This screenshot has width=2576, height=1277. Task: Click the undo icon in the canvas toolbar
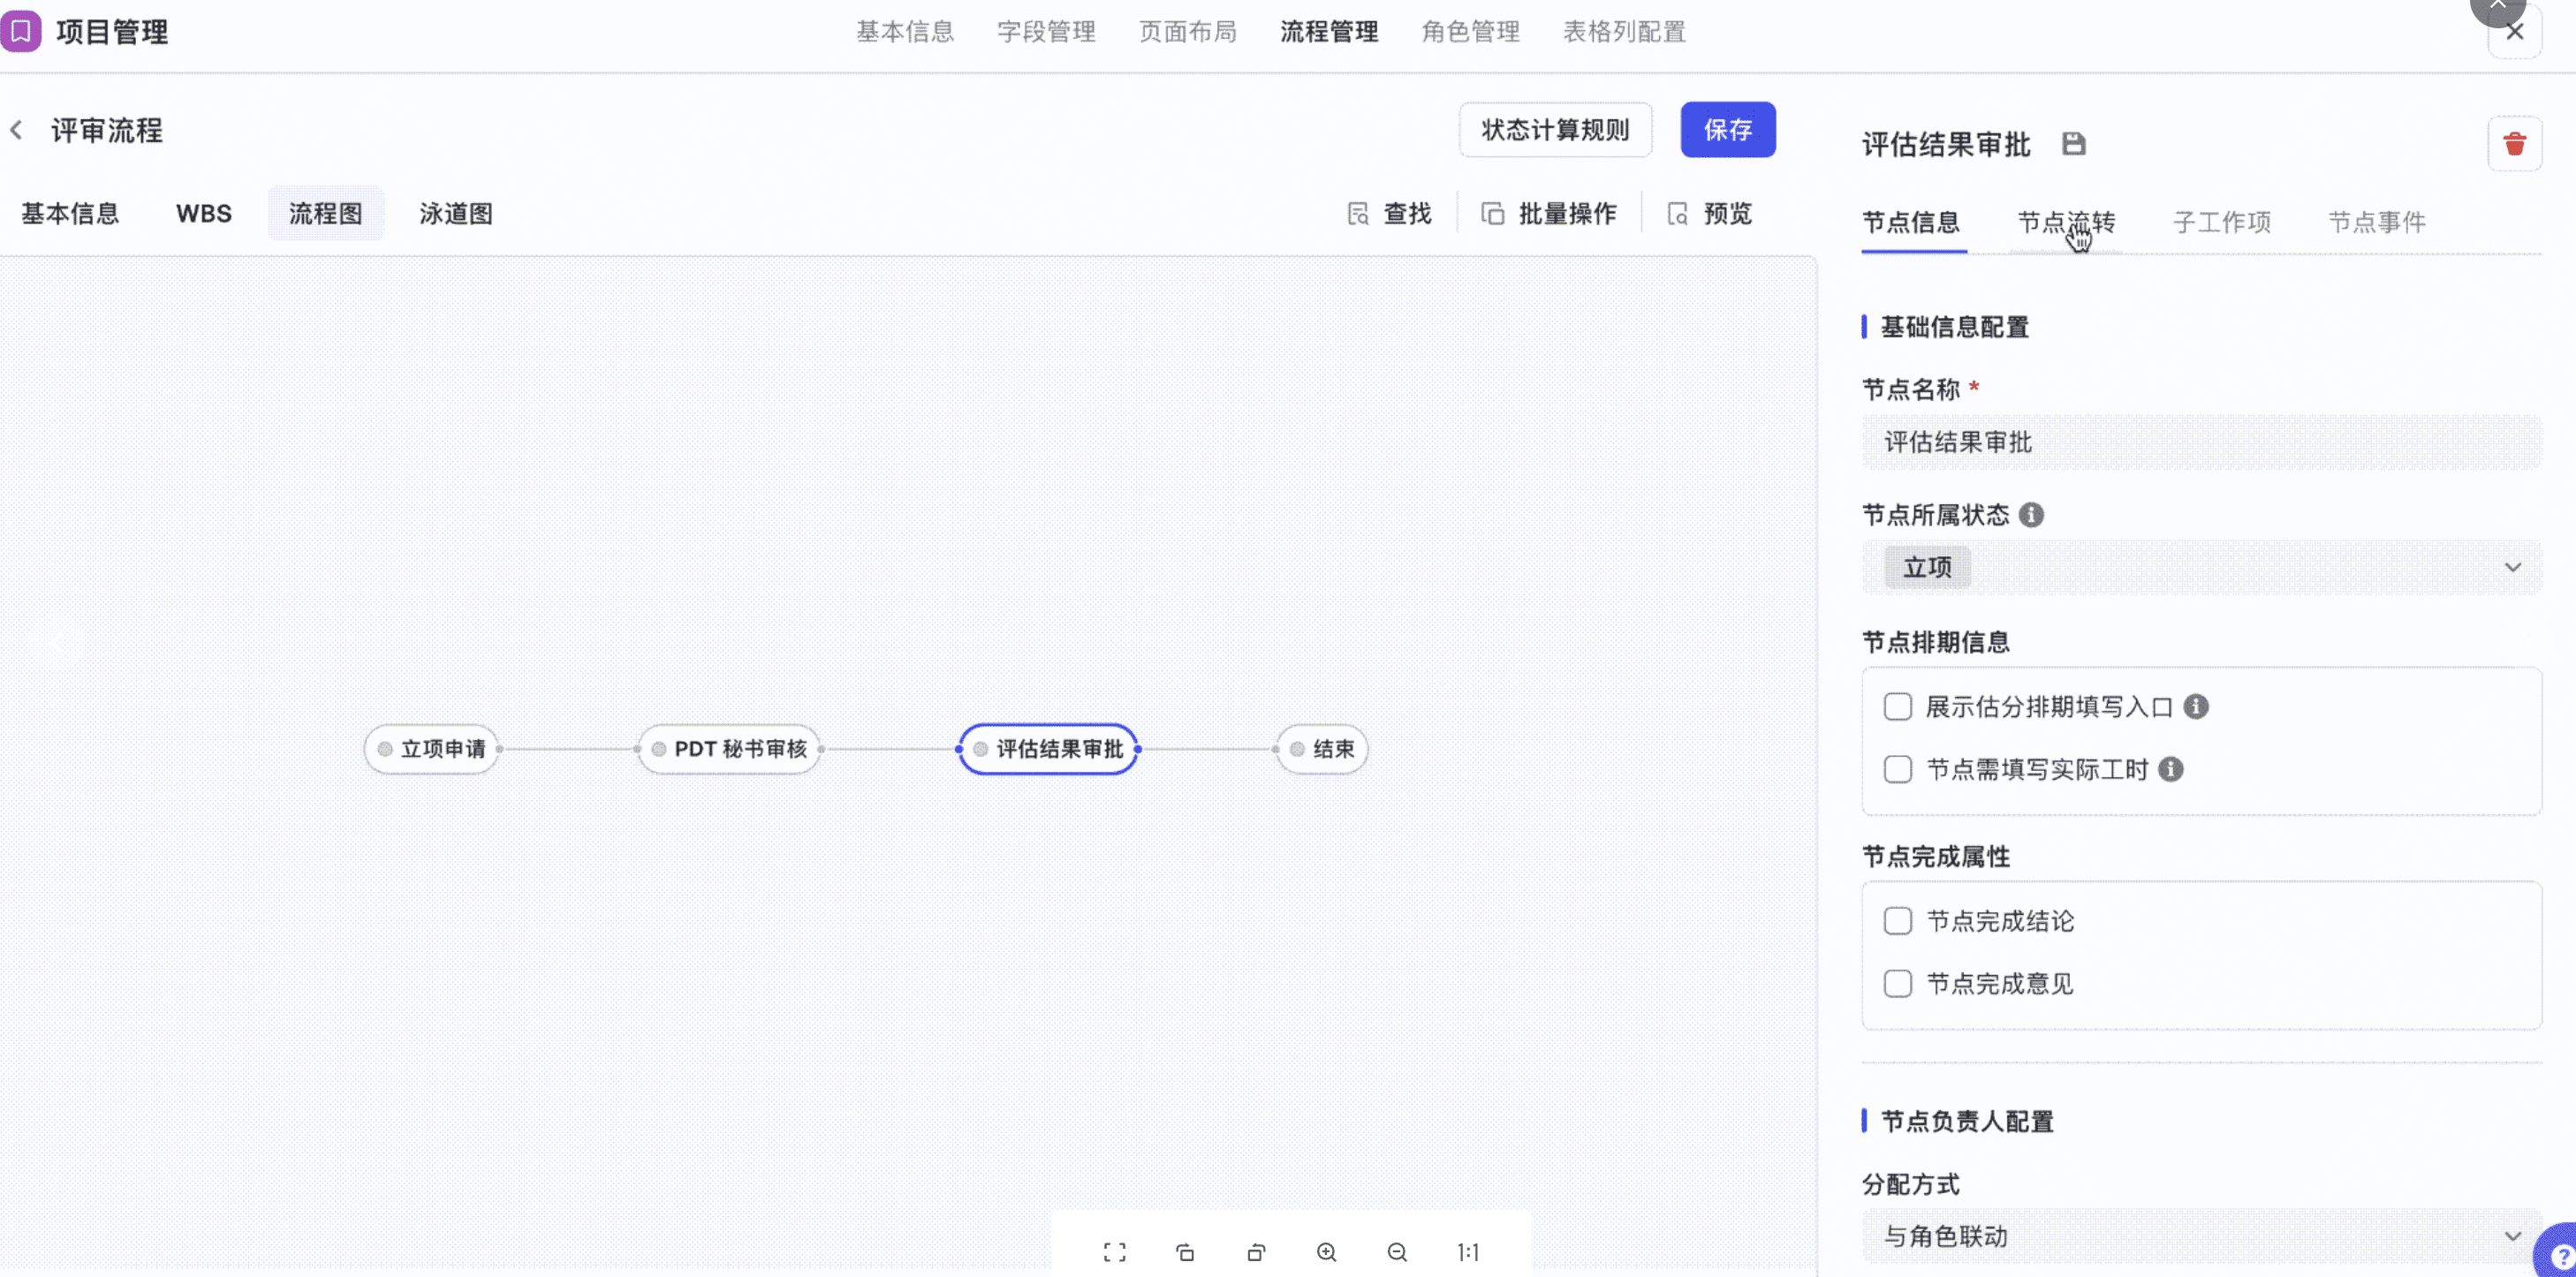coord(1185,1252)
